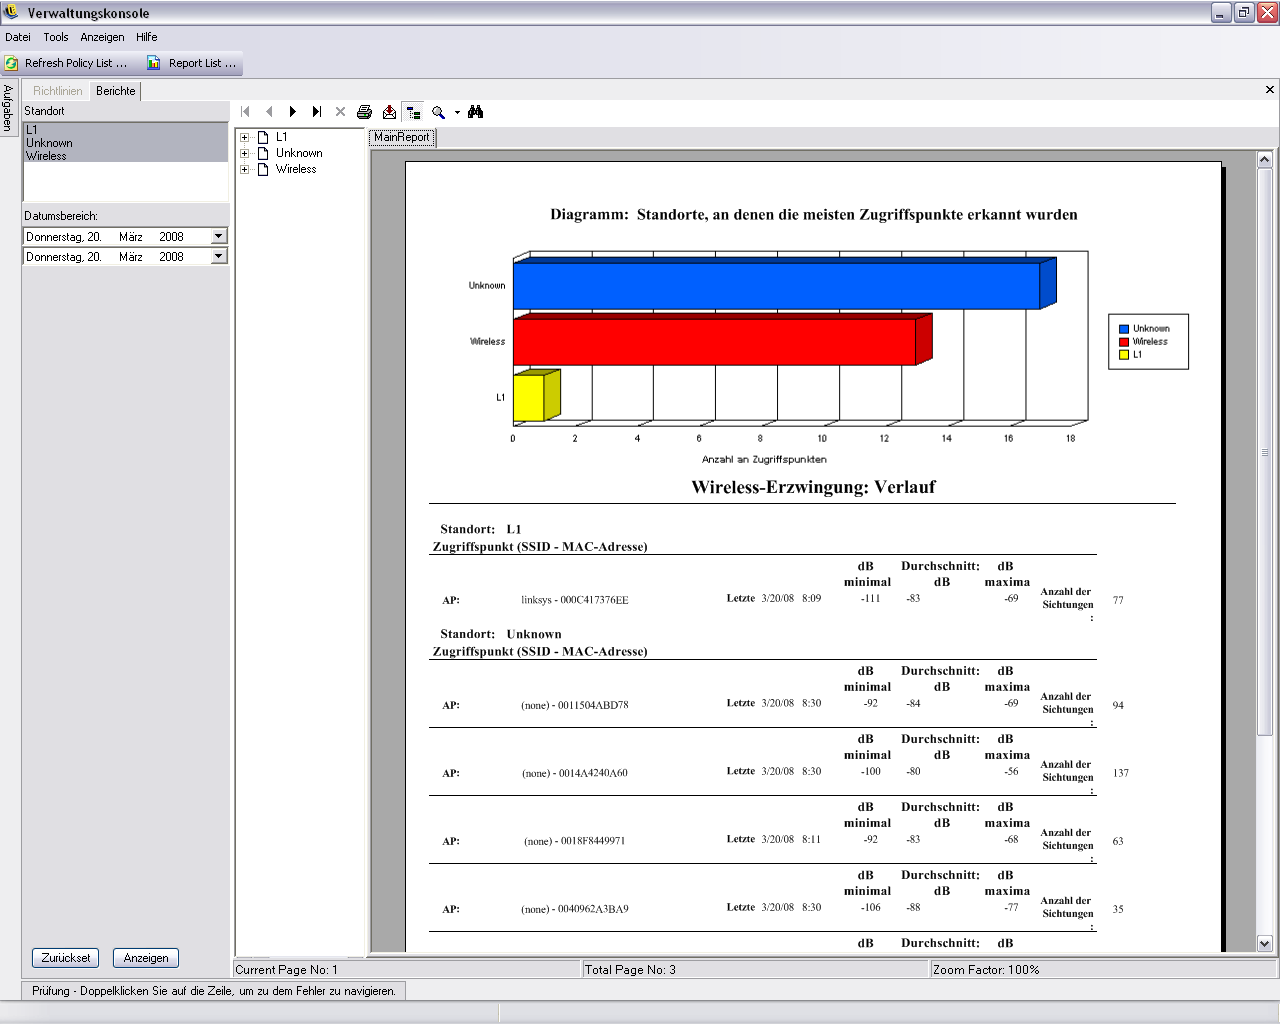Open the start date dropdown
The image size is (1280, 1024).
tap(219, 236)
